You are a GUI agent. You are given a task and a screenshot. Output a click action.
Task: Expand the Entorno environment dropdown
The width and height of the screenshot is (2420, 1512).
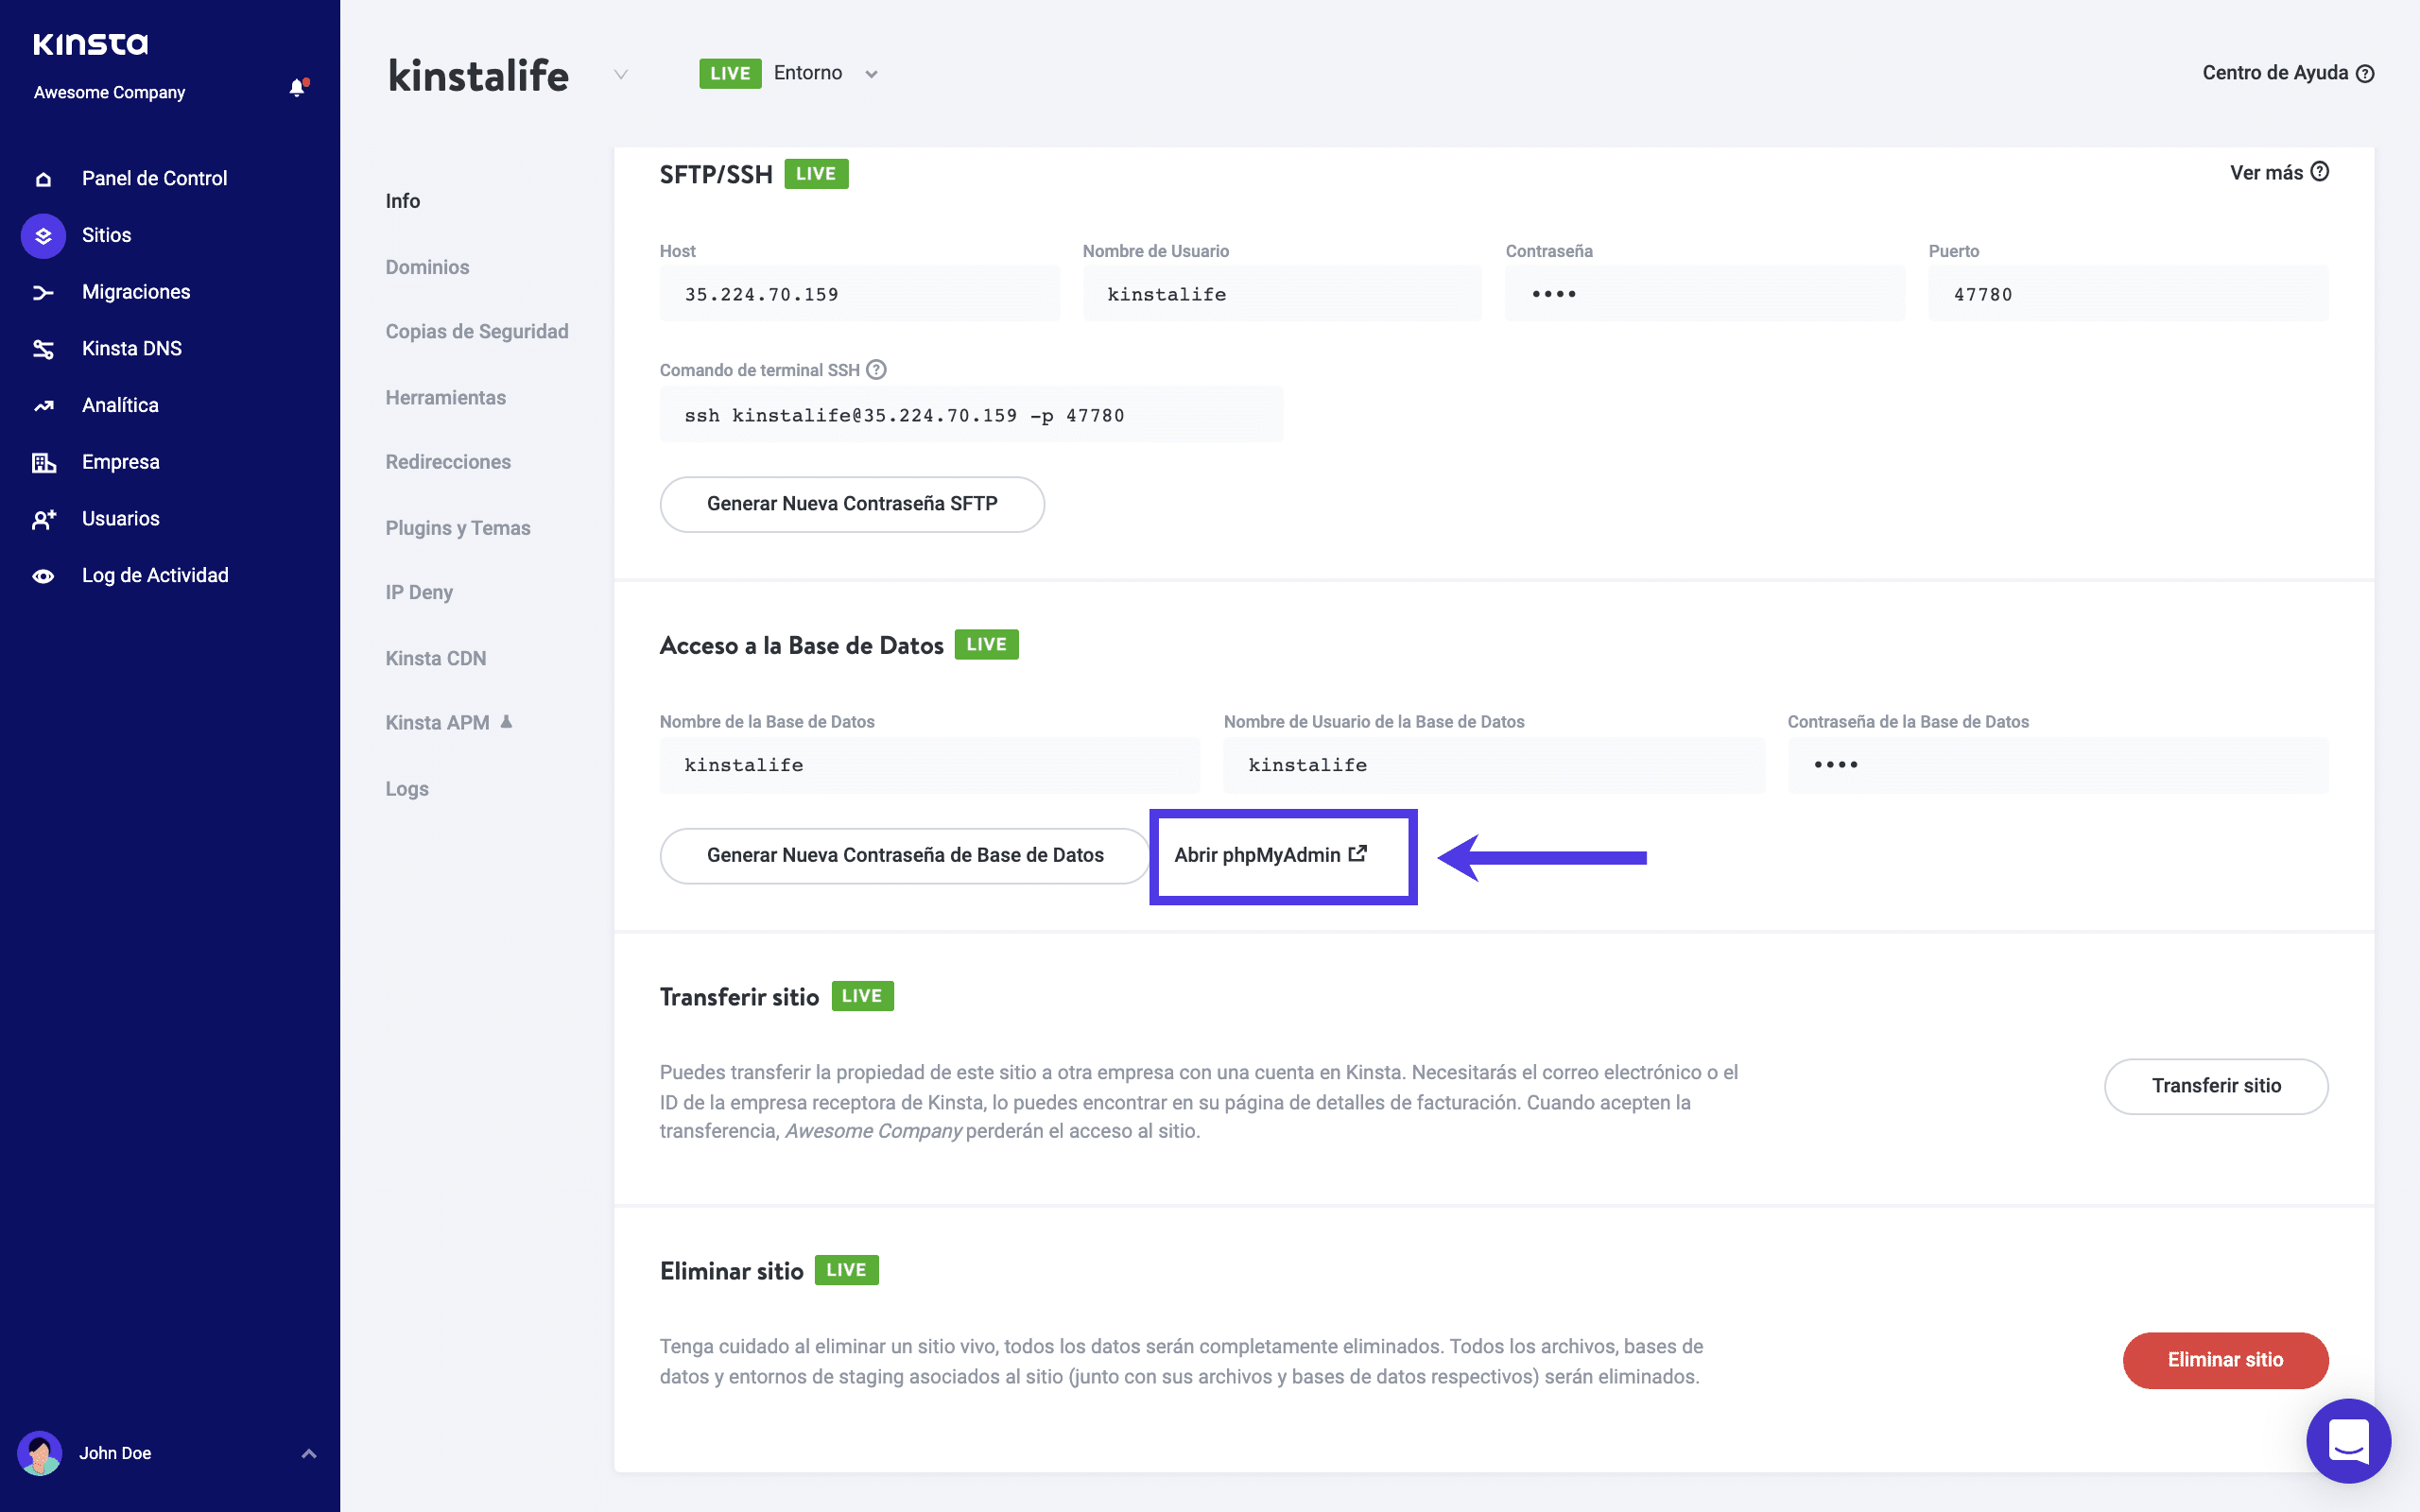point(871,73)
